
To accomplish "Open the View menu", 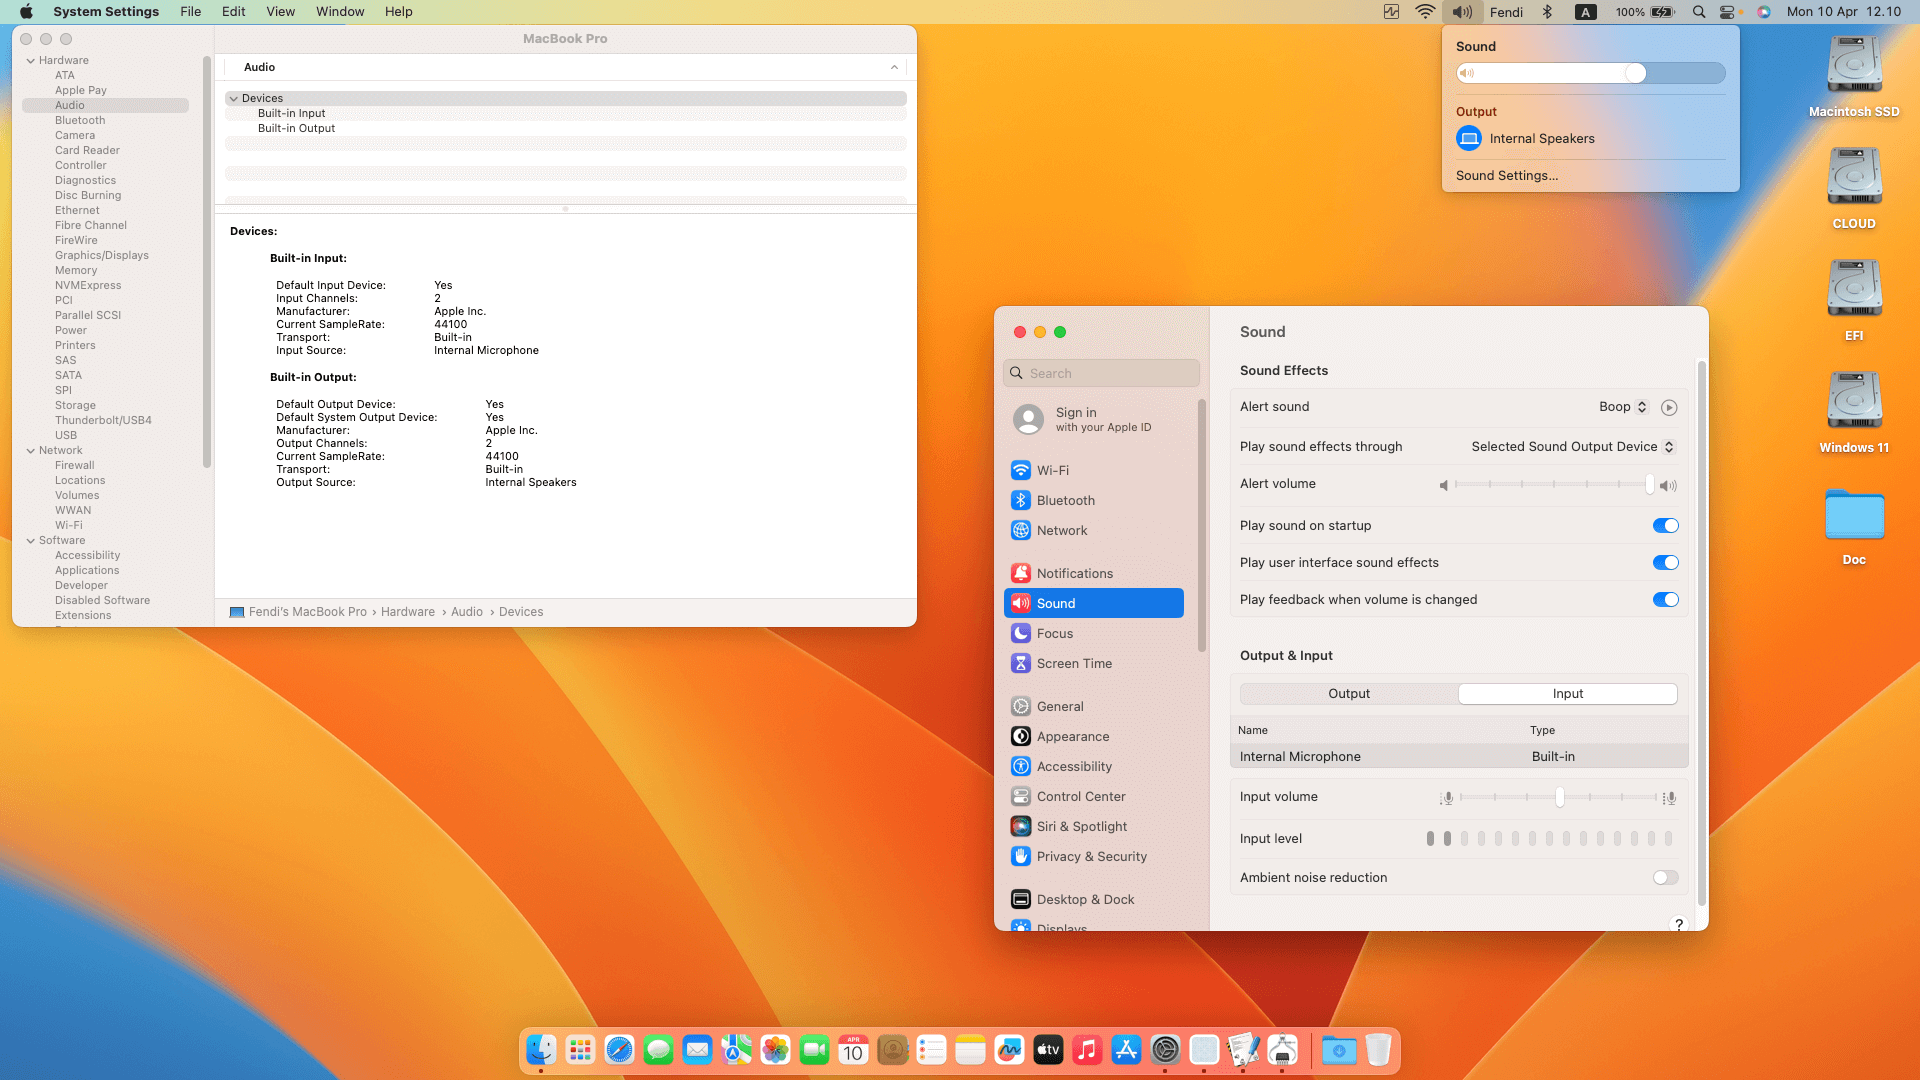I will pyautogui.click(x=281, y=12).
